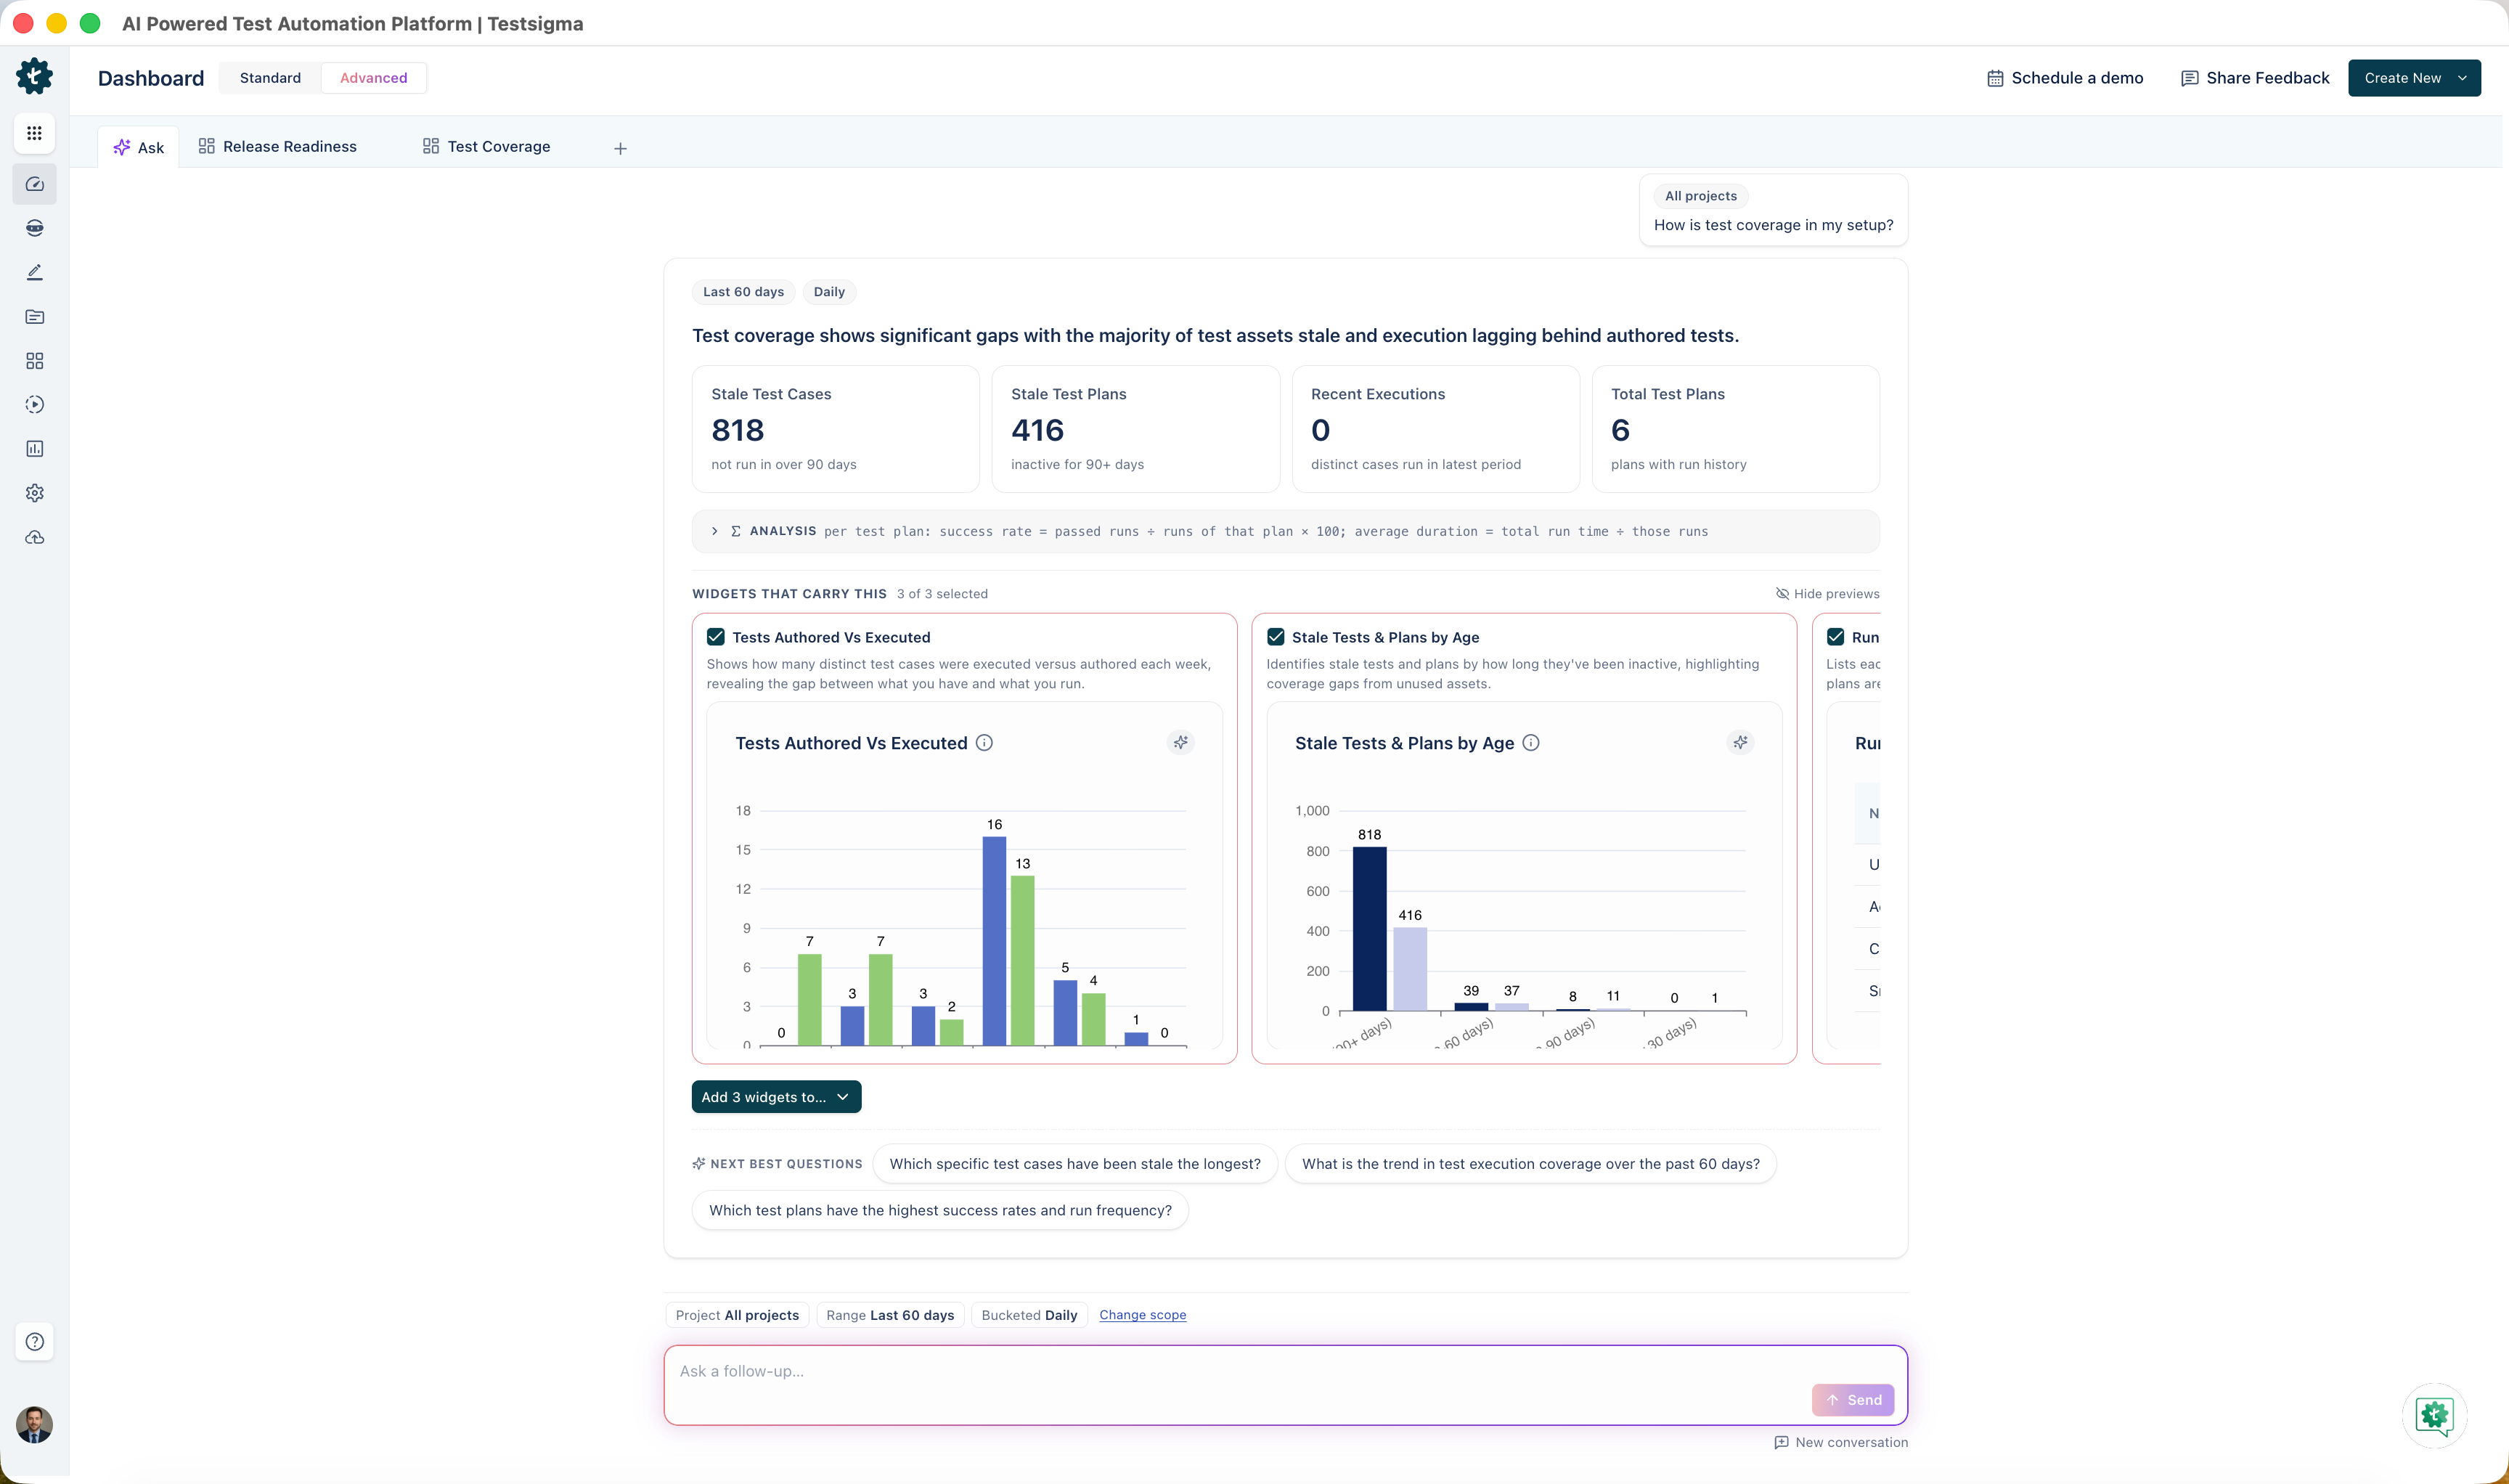Image resolution: width=2509 pixels, height=1484 pixels.
Task: Start a New conversation
Action: pyautogui.click(x=1841, y=1442)
